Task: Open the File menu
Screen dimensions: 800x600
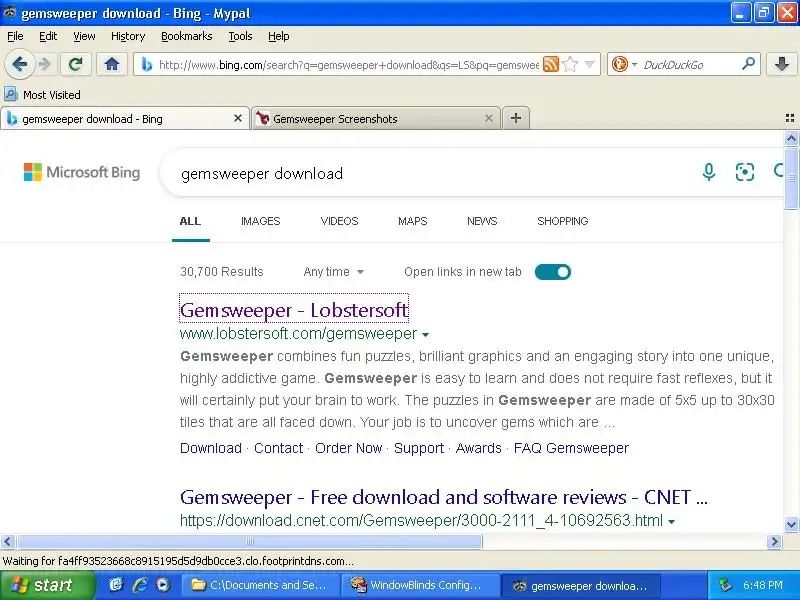Action: pyautogui.click(x=15, y=36)
